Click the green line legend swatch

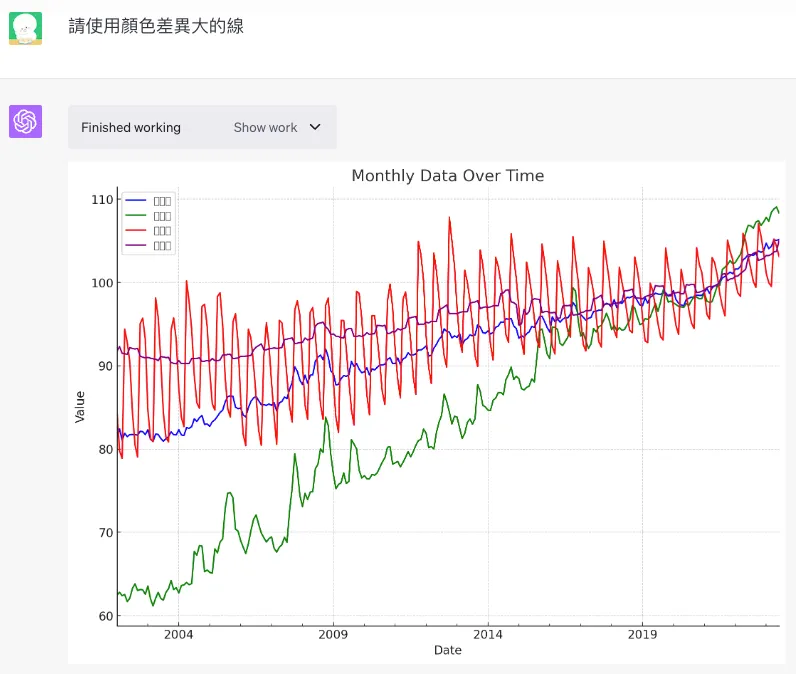[136, 215]
